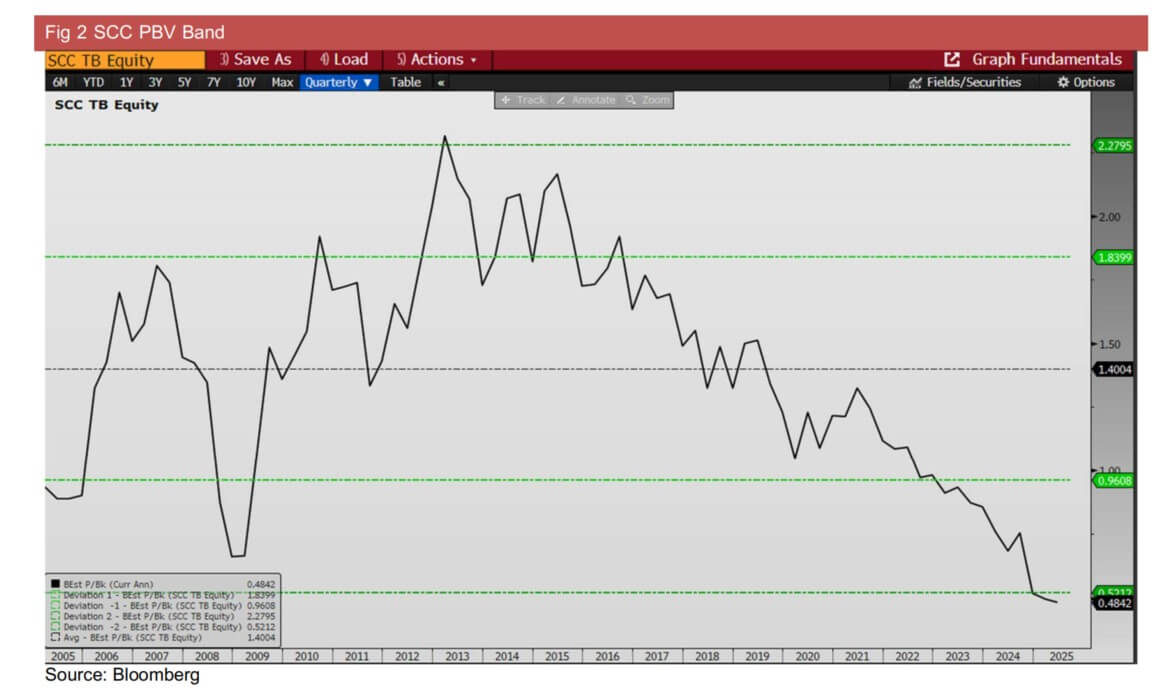Select the Annotate pencil tool

click(561, 100)
